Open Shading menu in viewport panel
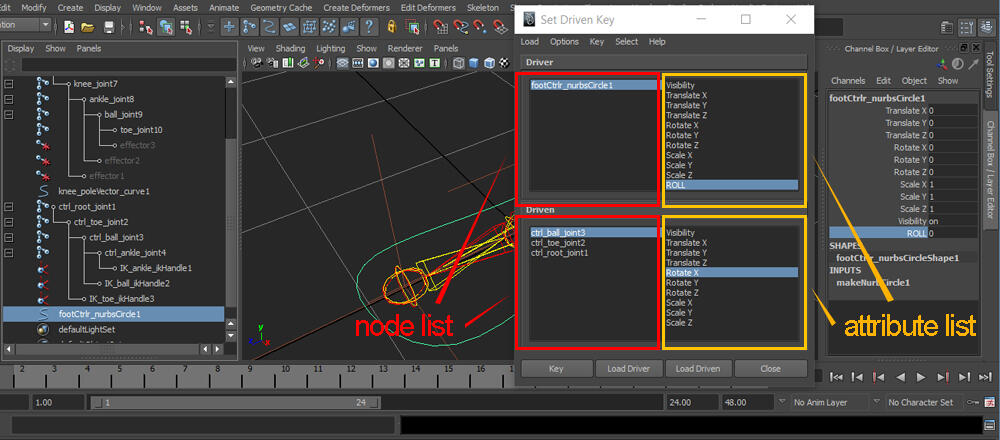1000x440 pixels. (x=290, y=48)
